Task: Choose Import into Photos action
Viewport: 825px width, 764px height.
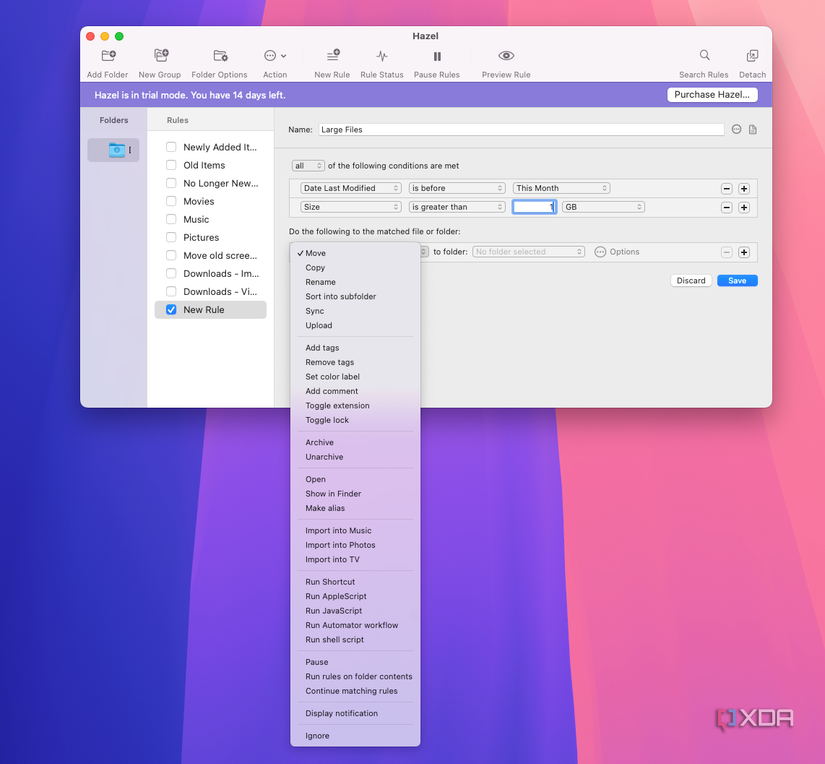Action: (x=355, y=545)
